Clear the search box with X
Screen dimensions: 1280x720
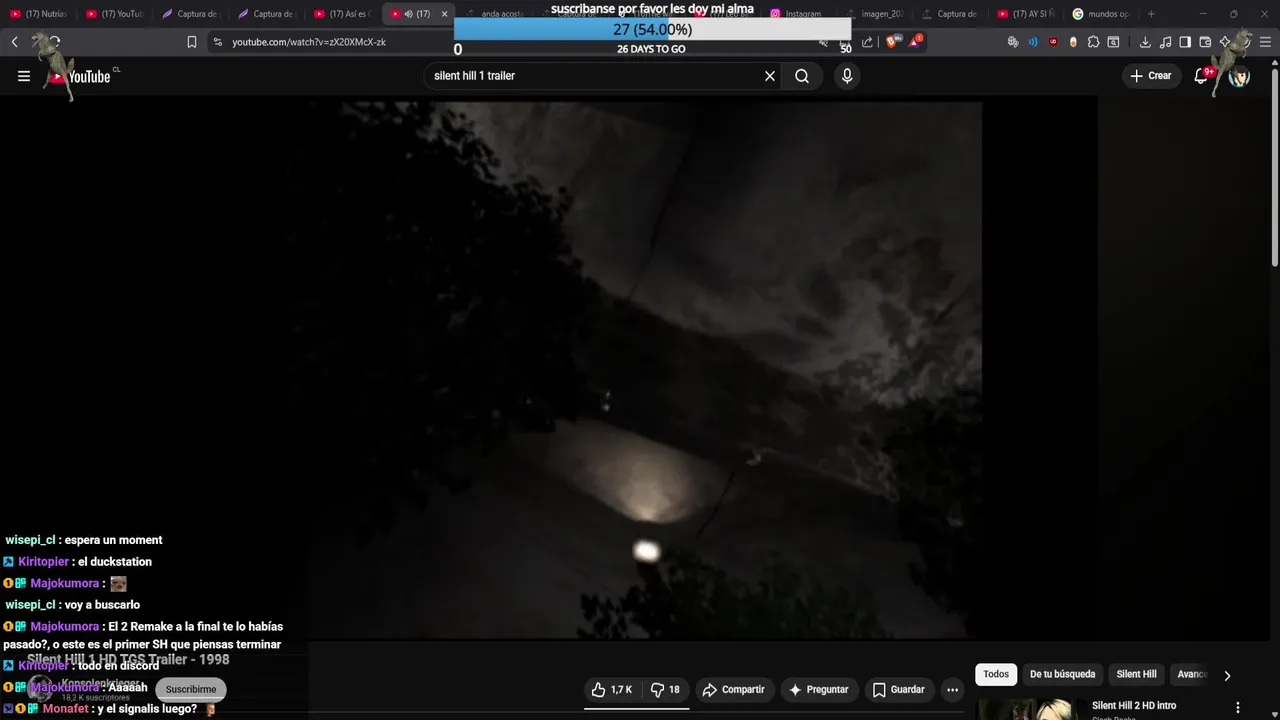770,76
